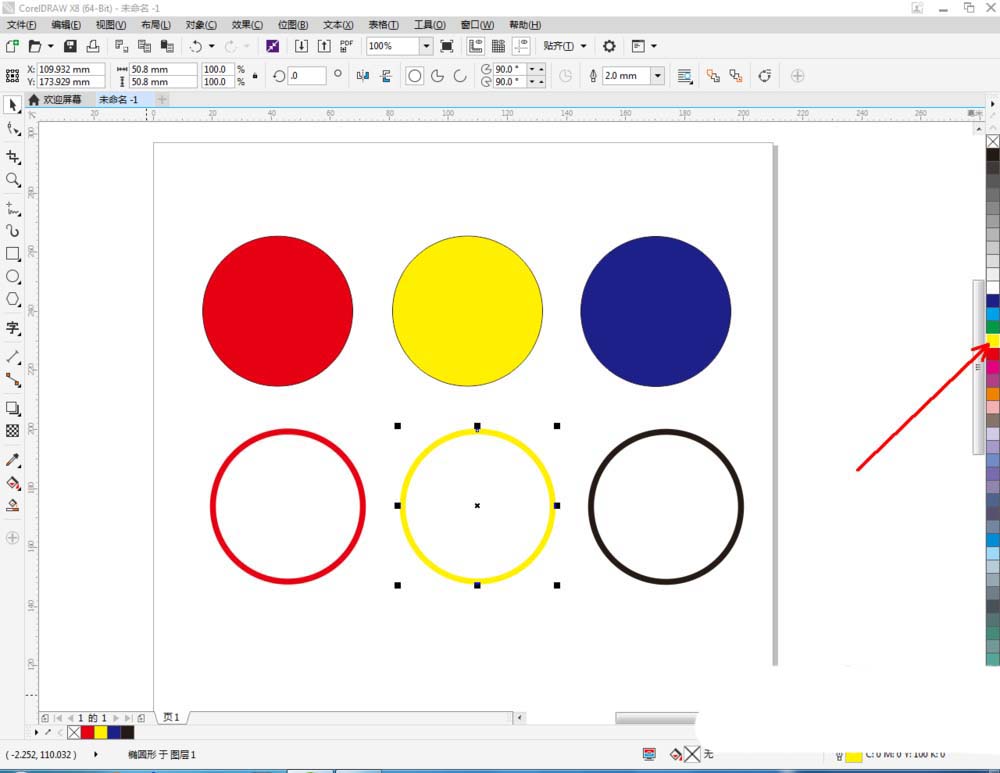Select the Text tool
Screen dimensions: 1000x773
[x=13, y=328]
